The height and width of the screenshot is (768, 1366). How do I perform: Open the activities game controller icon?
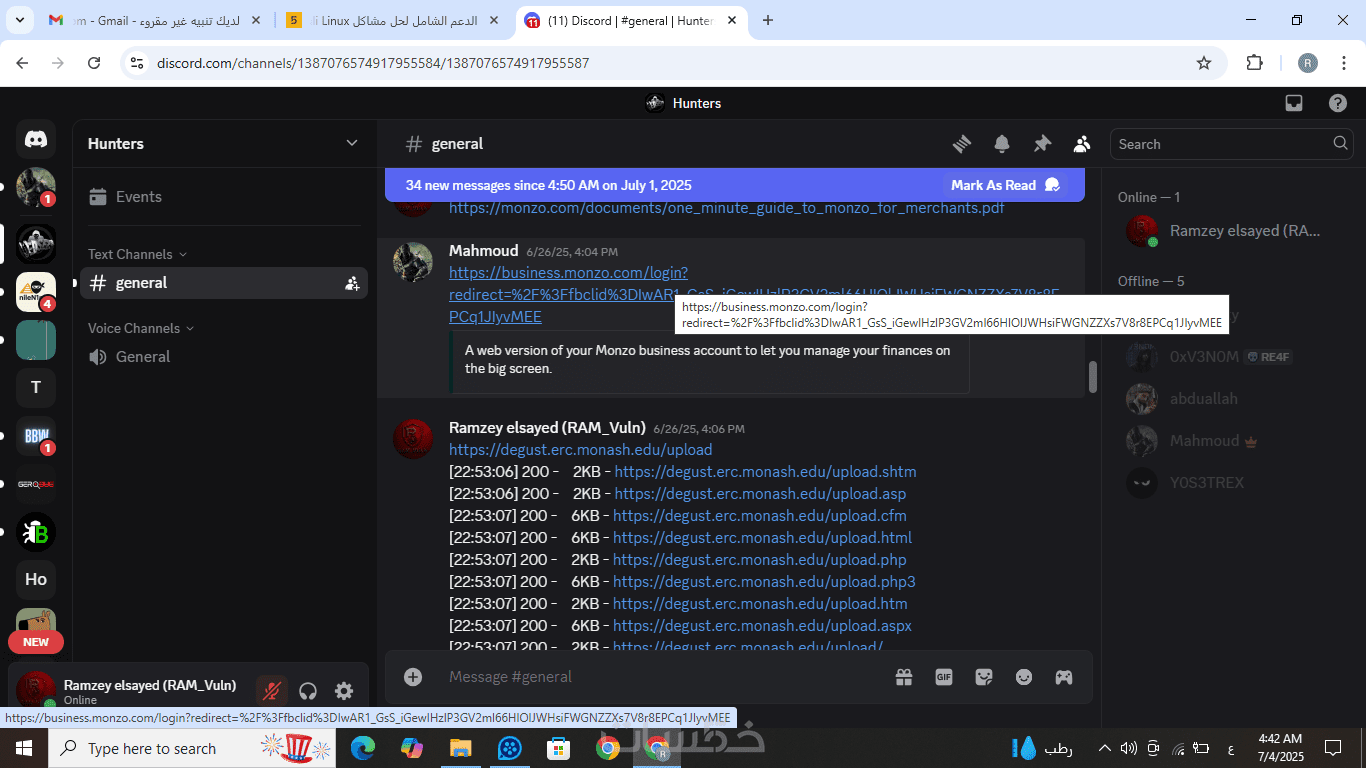pos(1064,677)
